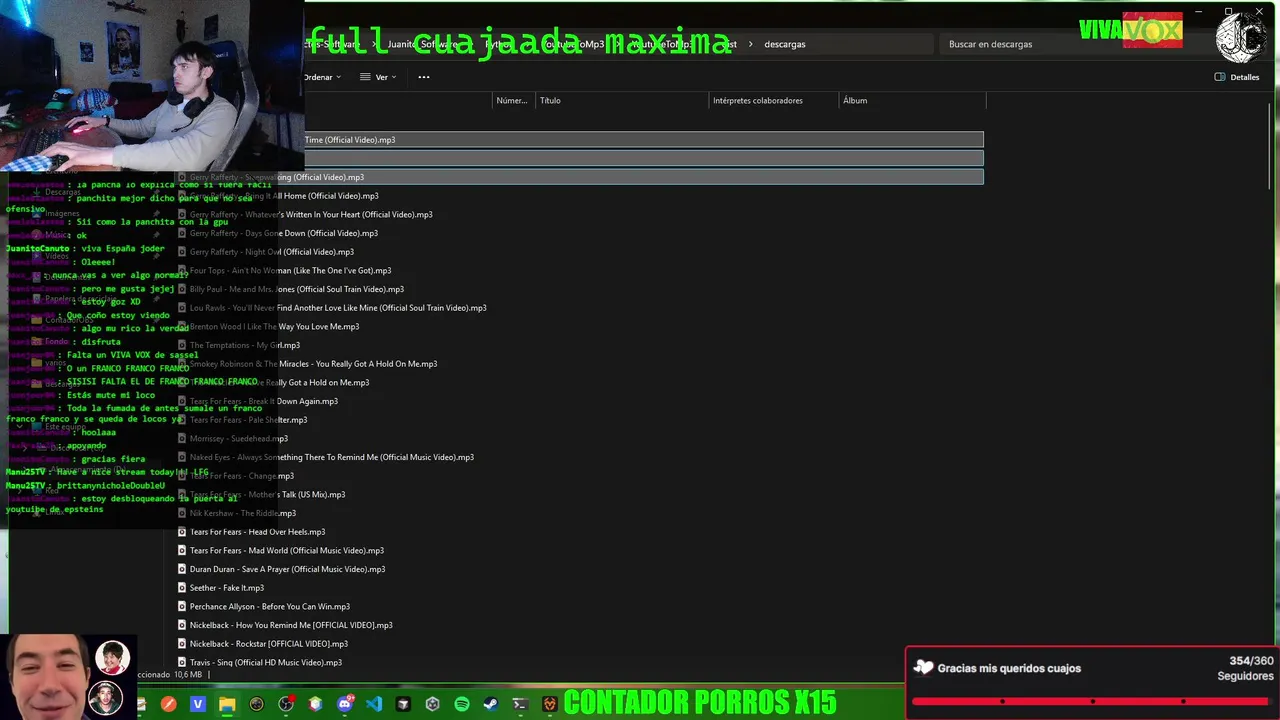The width and height of the screenshot is (1280, 720).
Task: Click mp3 icon beside Seether - Fake It
Action: pyautogui.click(x=182, y=588)
